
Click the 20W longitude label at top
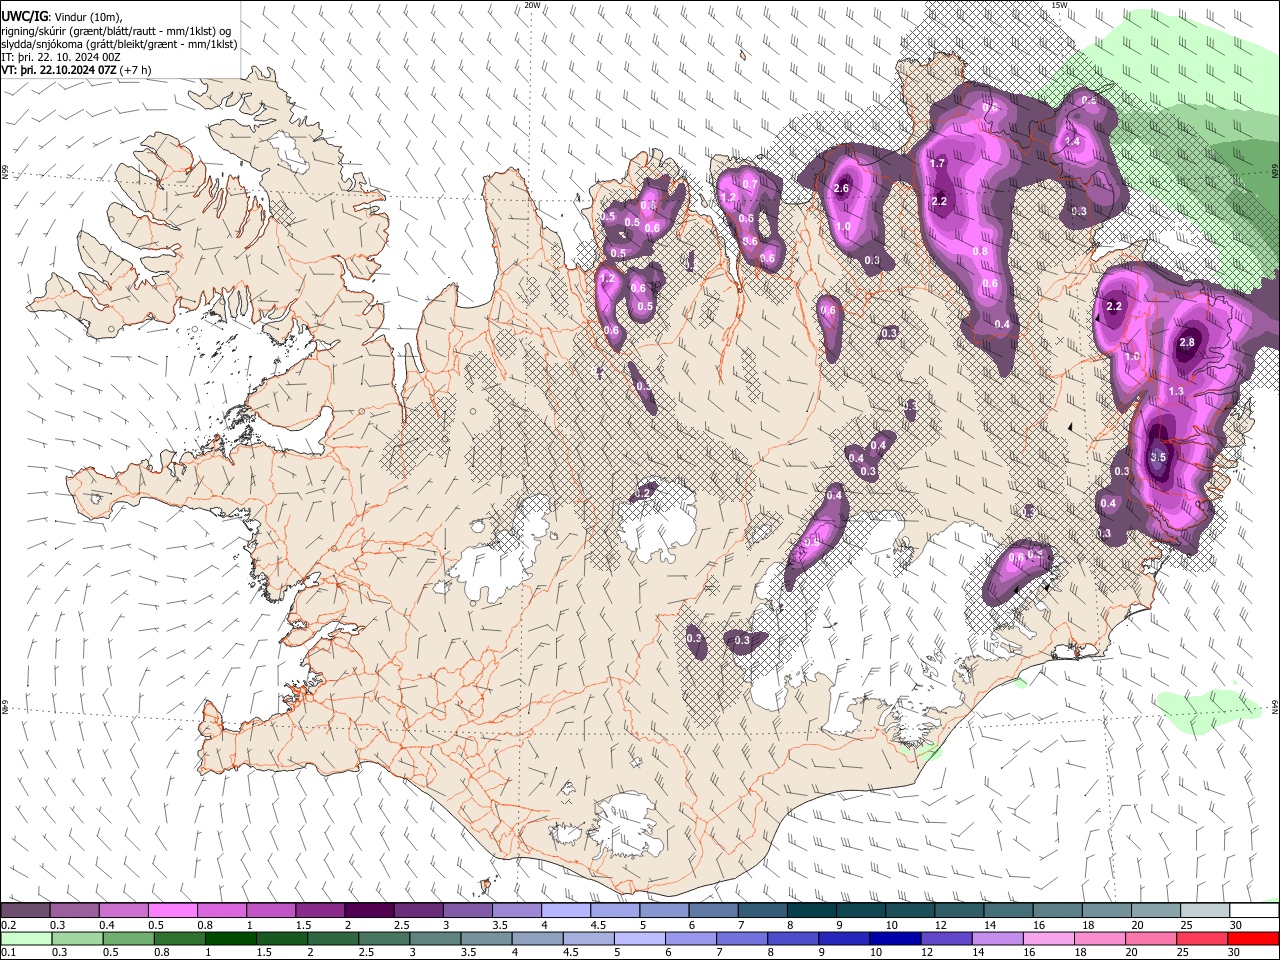[x=533, y=5]
